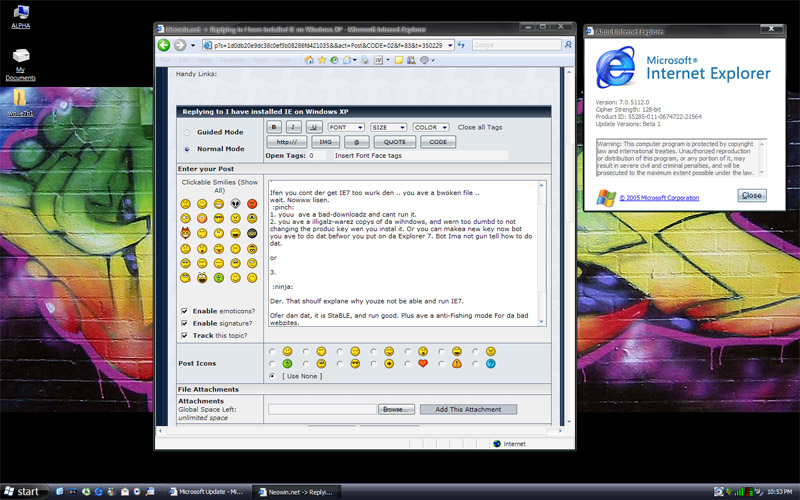
Task: Click the Bold (B) formatting button
Action: [x=274, y=128]
